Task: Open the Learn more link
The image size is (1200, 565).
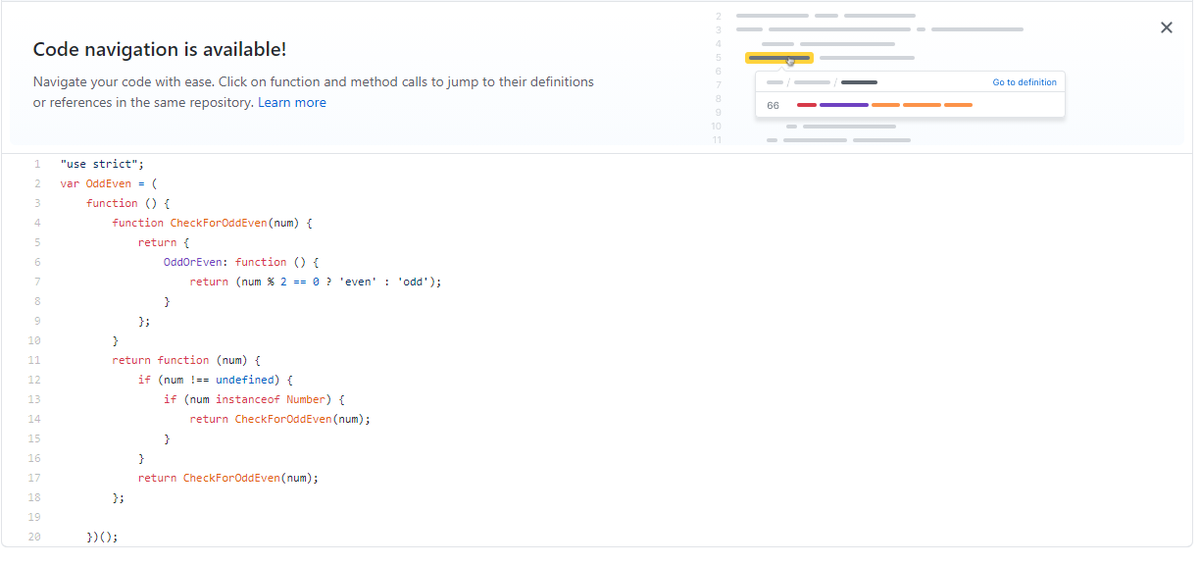Action: tap(292, 102)
